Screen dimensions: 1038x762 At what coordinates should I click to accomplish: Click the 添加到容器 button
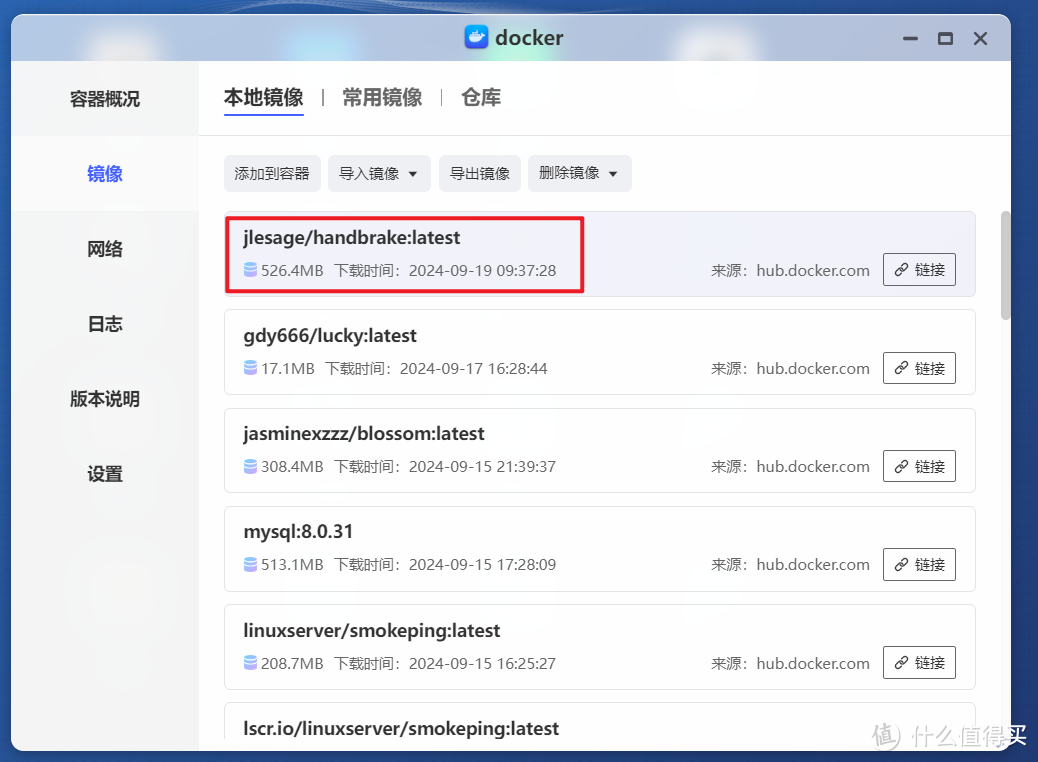click(271, 173)
